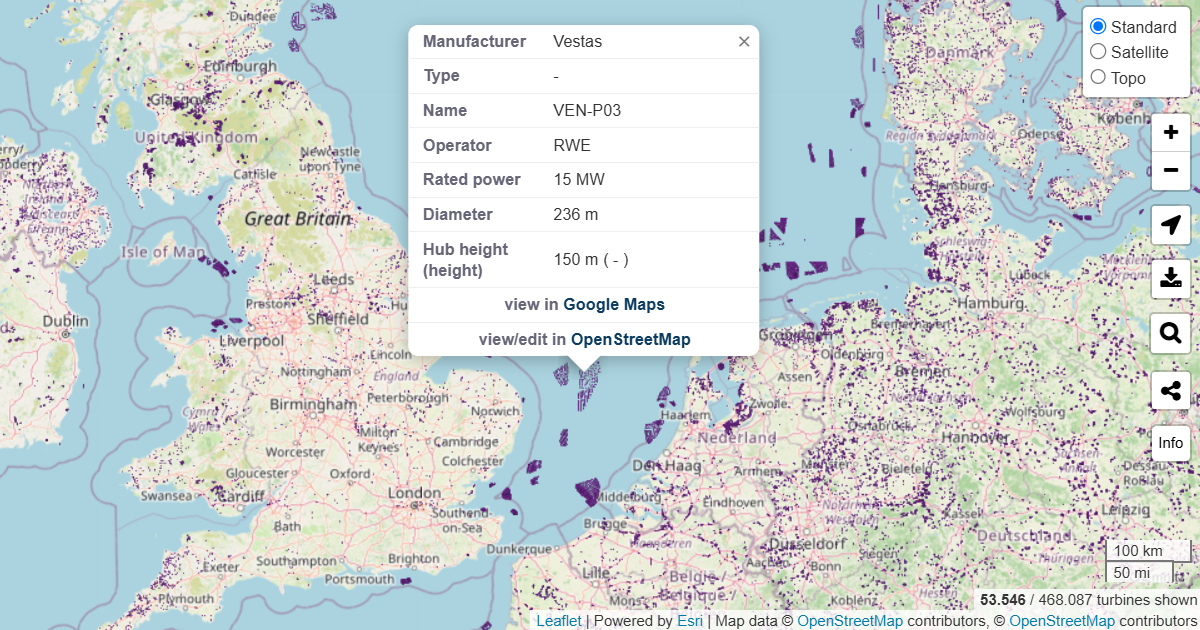Viewport: 1200px width, 630px height.
Task: Click the Southampton label on map
Action: [295, 561]
